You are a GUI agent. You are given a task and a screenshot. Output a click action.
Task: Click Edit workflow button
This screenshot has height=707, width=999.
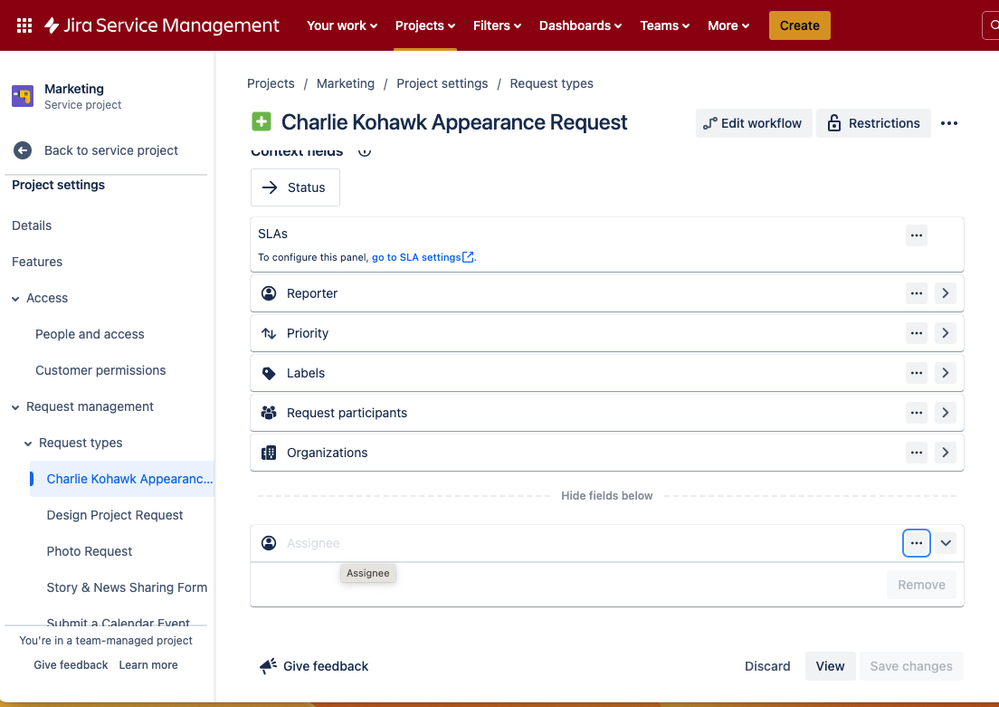[753, 124]
